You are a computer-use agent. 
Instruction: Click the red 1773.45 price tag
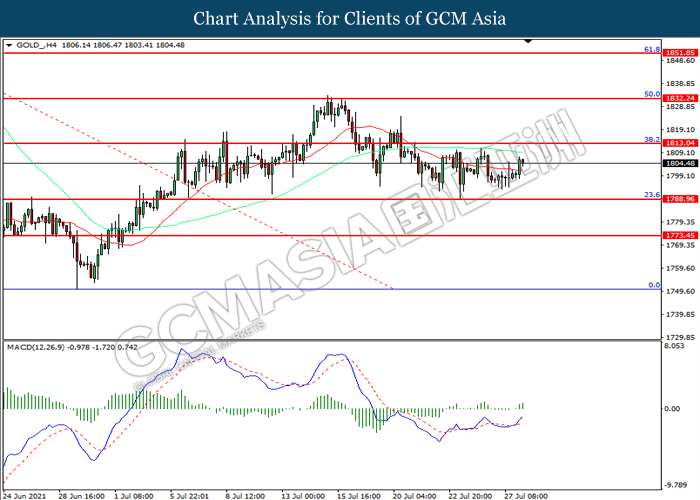pyautogui.click(x=680, y=235)
